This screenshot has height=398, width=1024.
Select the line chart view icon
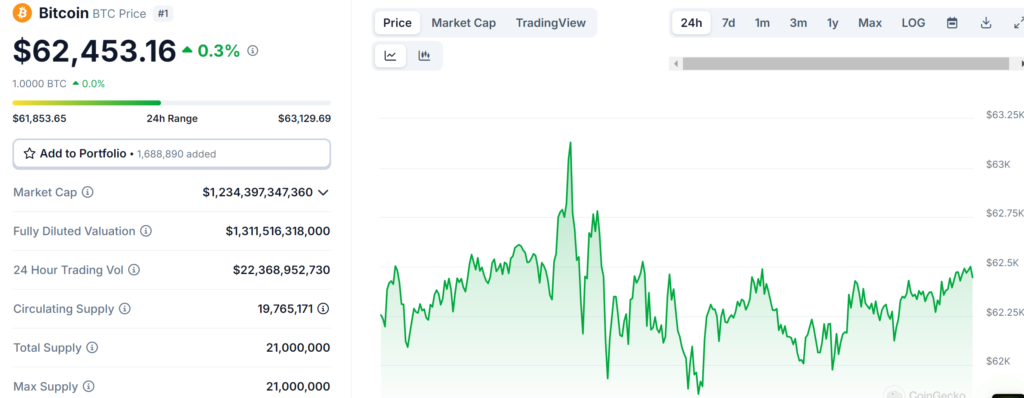[391, 56]
